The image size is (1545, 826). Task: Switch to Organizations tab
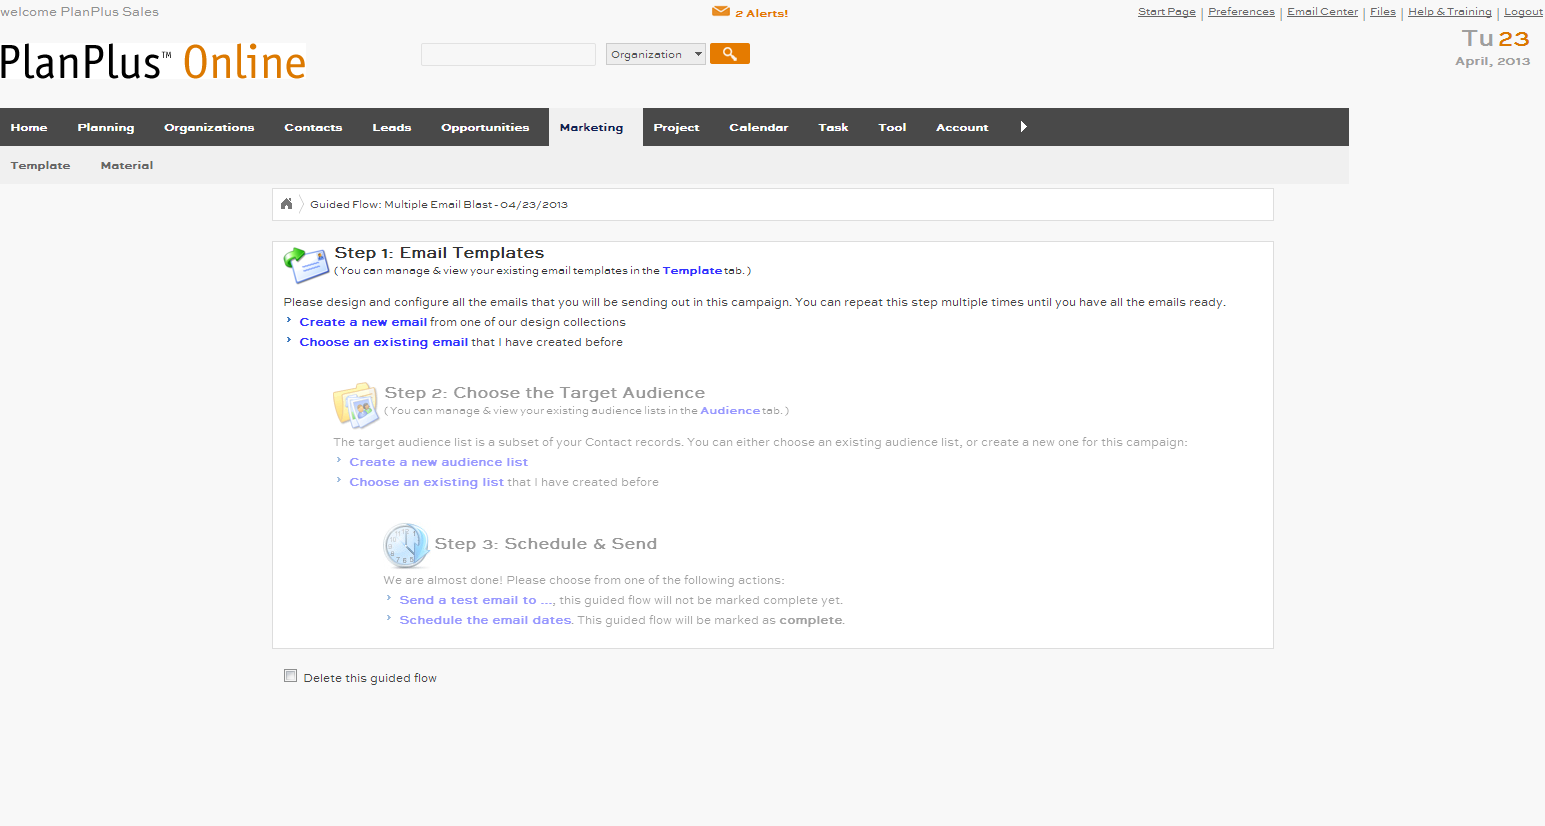[209, 127]
